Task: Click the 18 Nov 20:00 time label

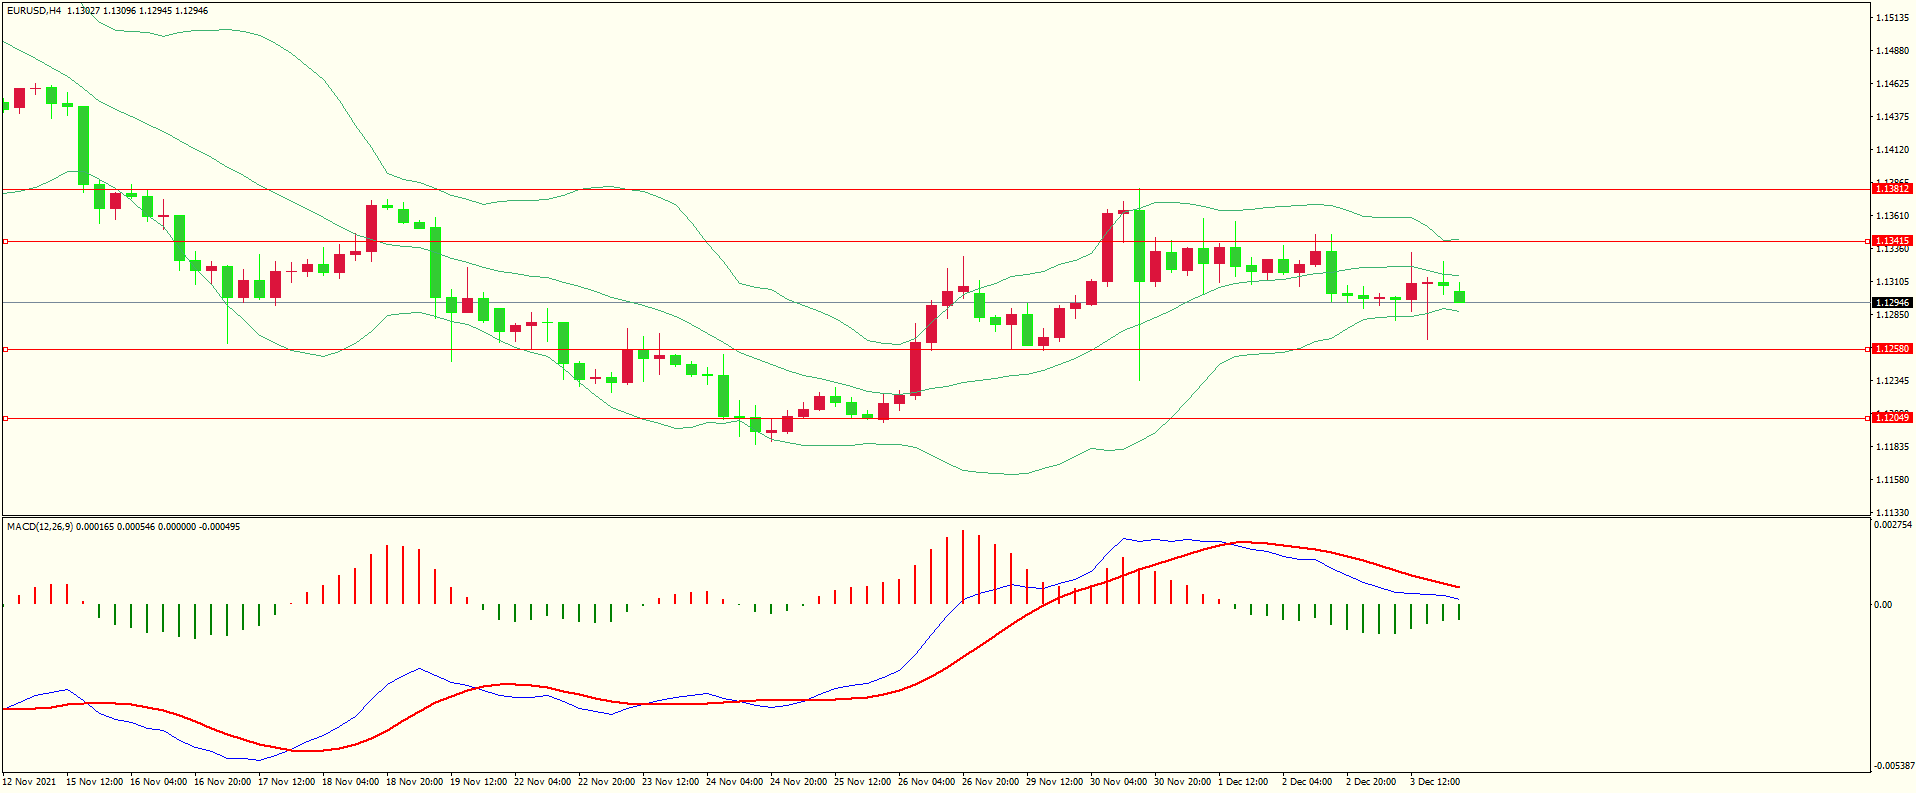Action: pos(415,782)
